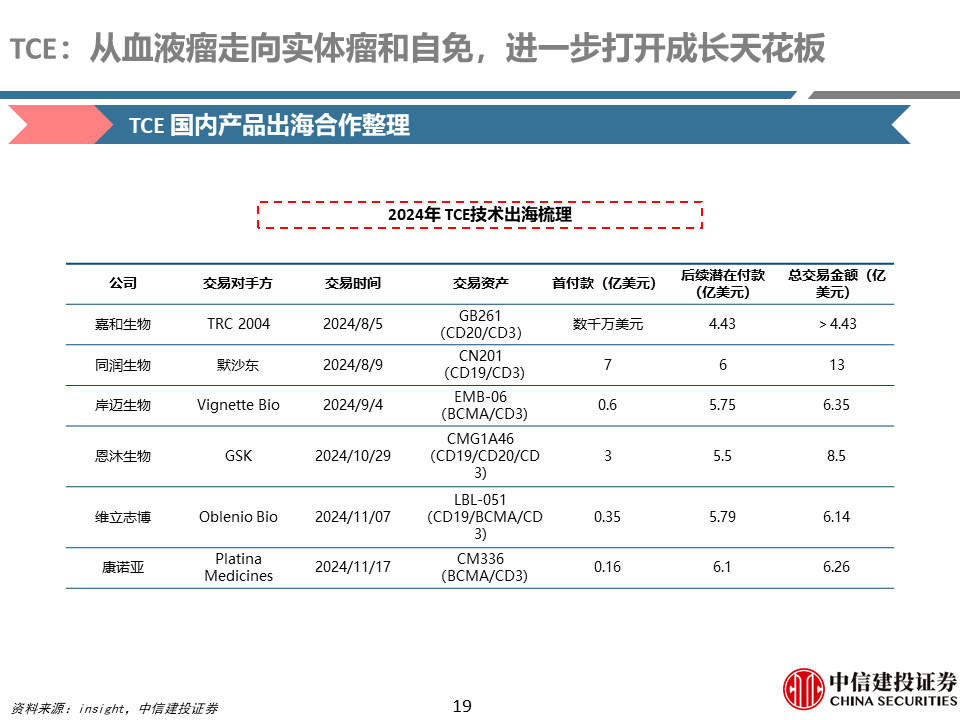960x720 pixels.
Task: Click total value 13 in 同润生物 row
Action: coord(837,365)
